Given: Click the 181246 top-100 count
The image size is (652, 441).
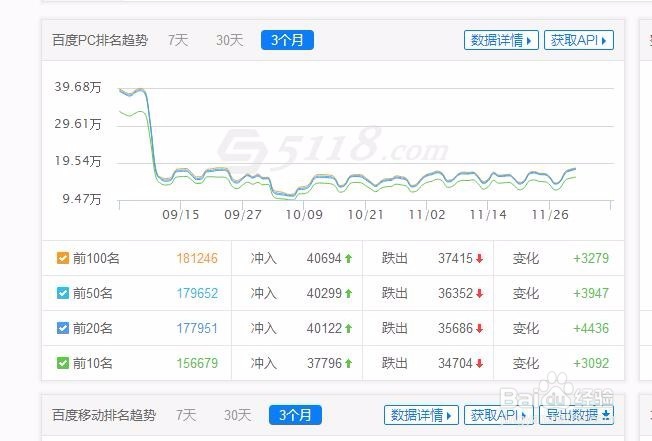Looking at the screenshot, I should [197, 258].
